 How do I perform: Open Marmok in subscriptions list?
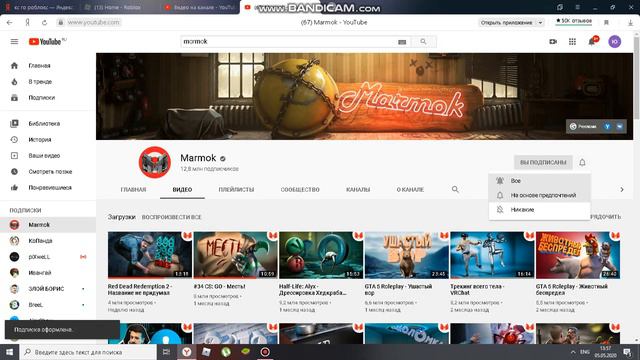[48, 225]
